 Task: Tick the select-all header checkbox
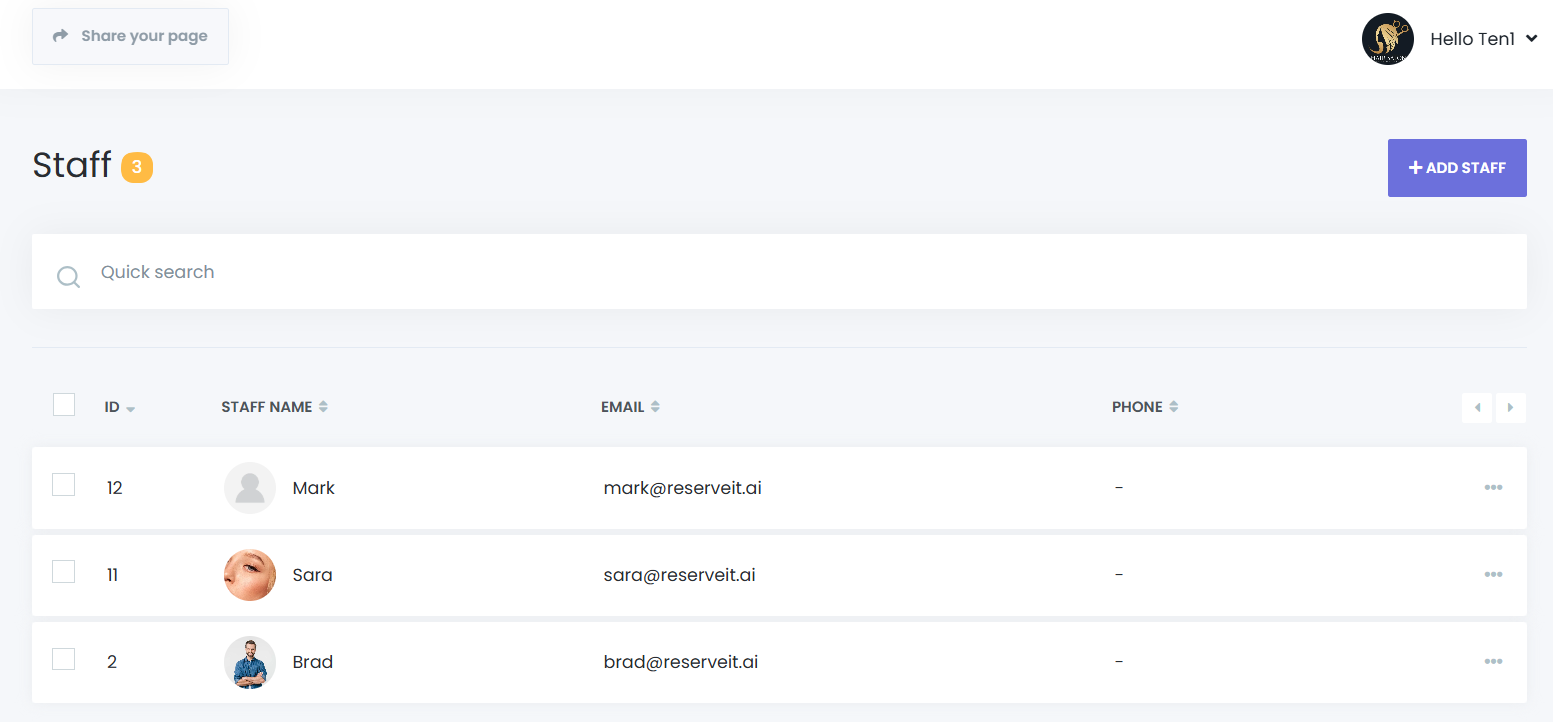[x=64, y=404]
